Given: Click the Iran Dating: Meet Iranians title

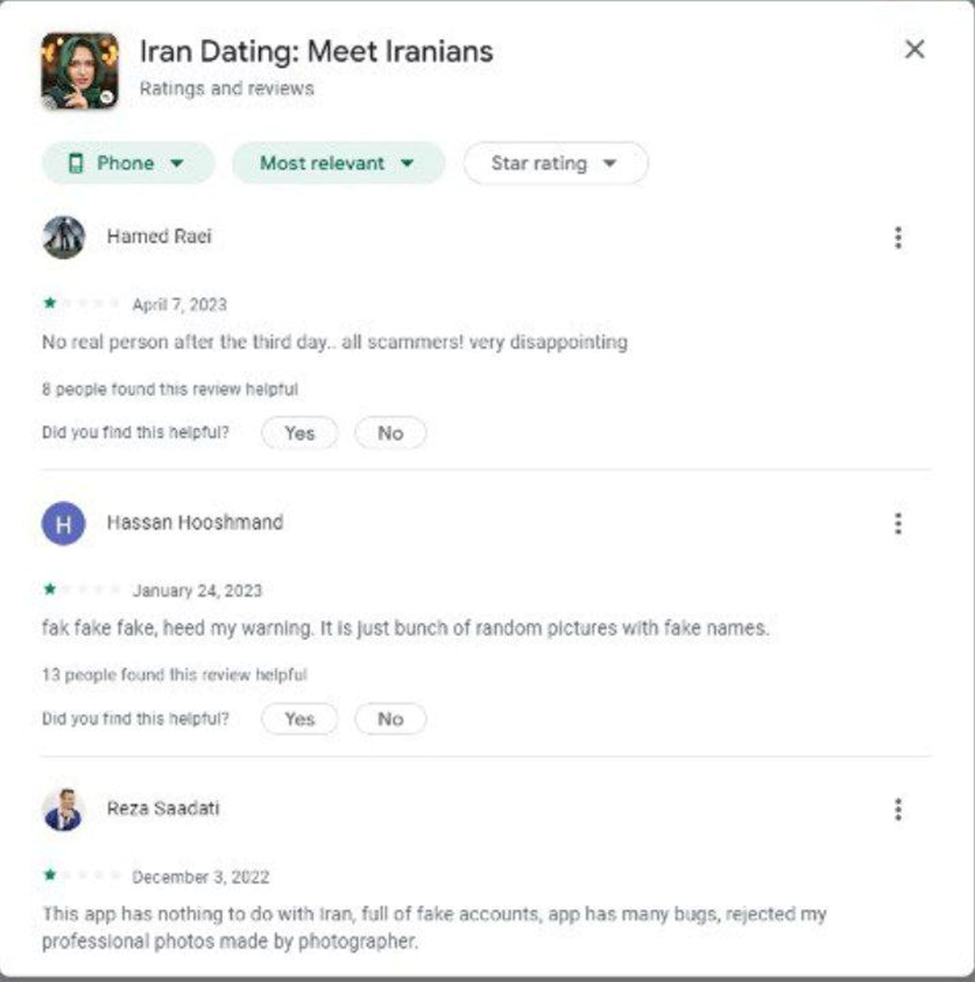Looking at the screenshot, I should click(316, 51).
